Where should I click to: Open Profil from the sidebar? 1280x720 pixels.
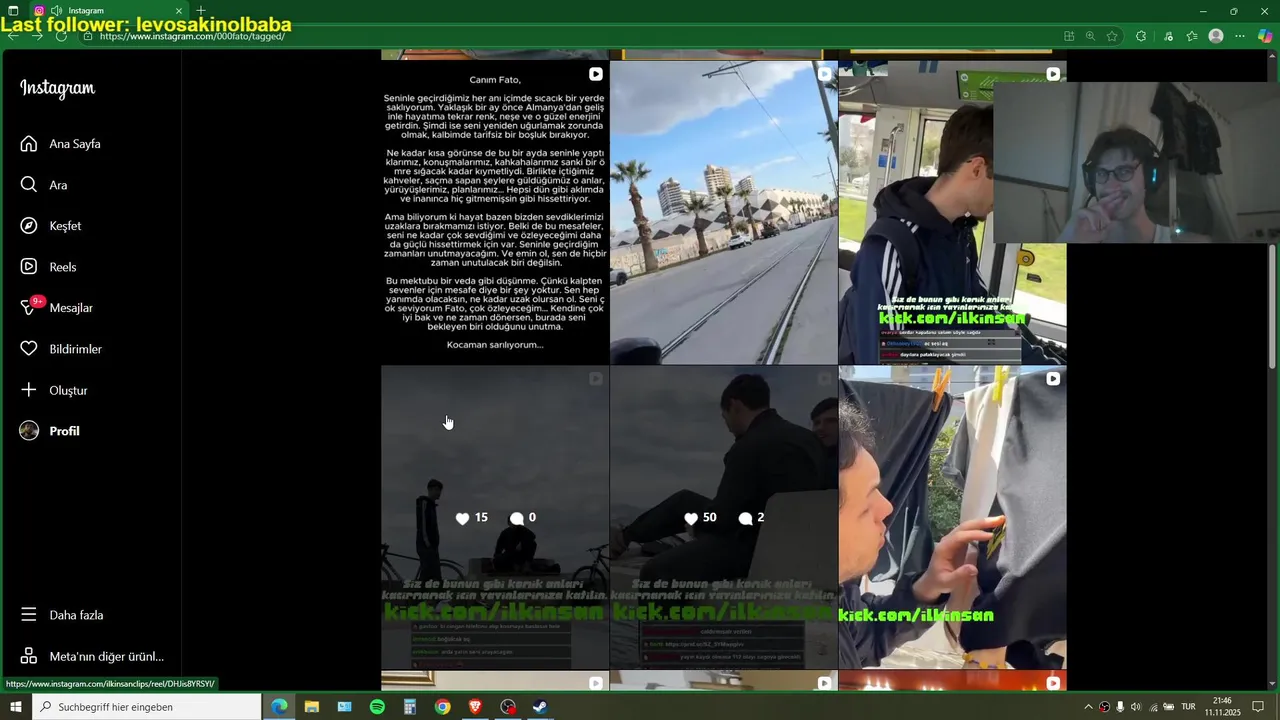50,431
